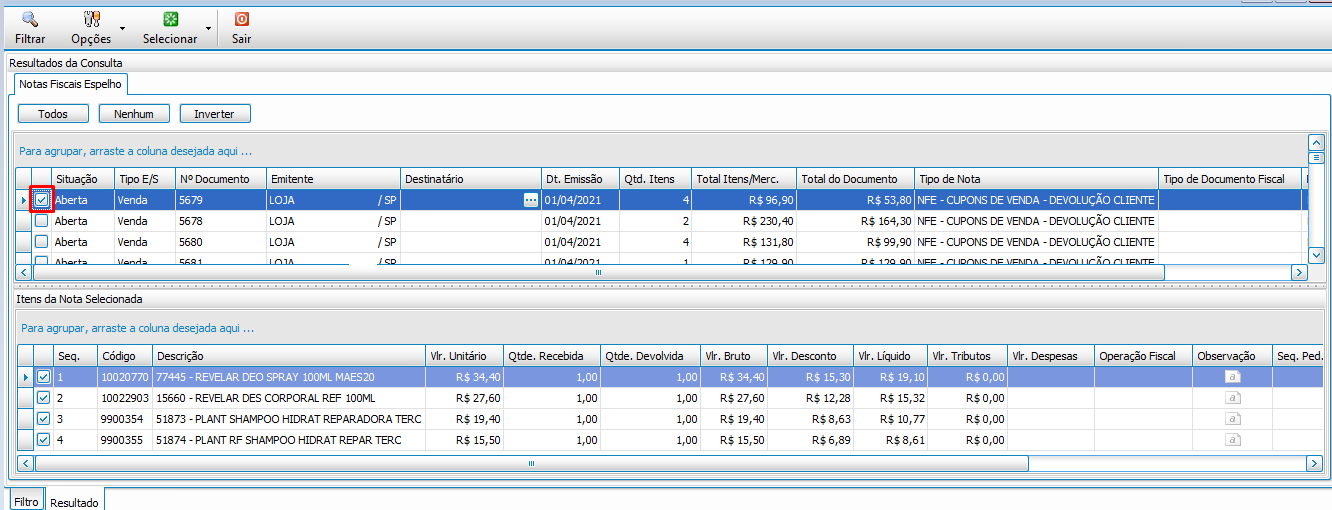Sort by Tipo E/S column header

click(145, 179)
